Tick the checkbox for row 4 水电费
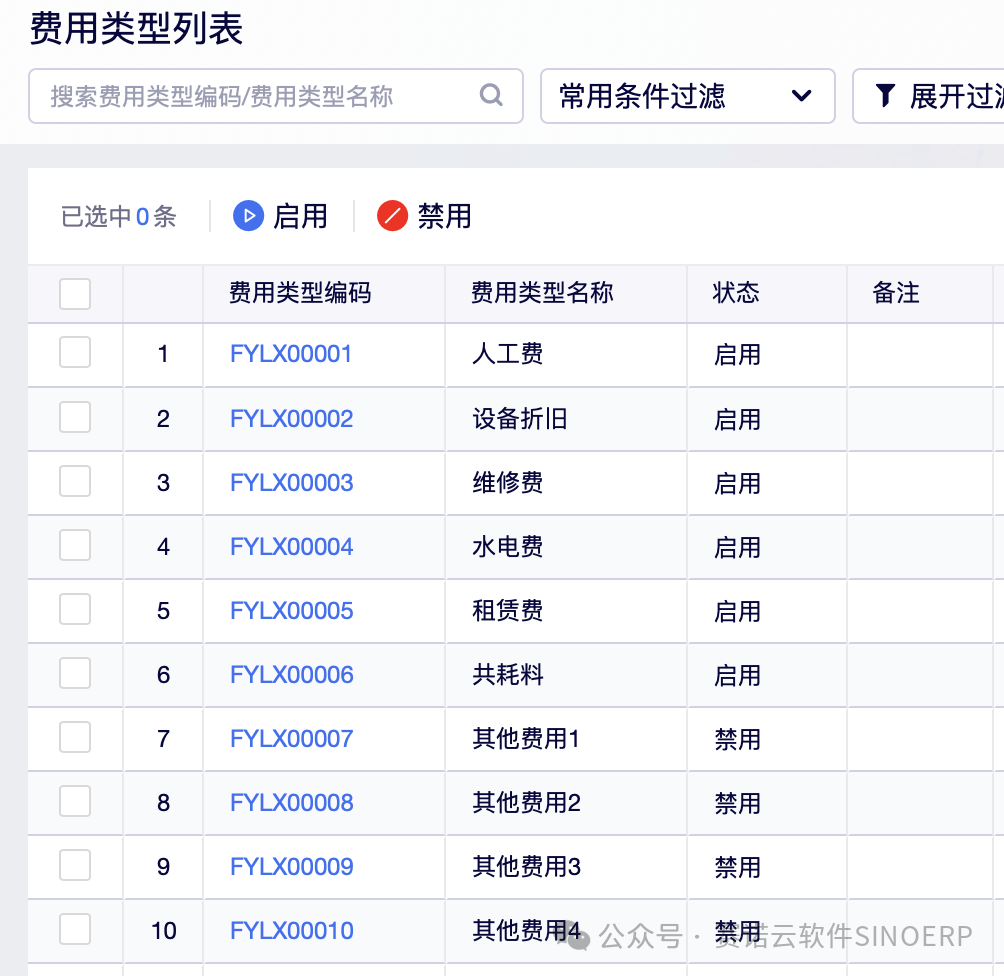 pos(75,546)
